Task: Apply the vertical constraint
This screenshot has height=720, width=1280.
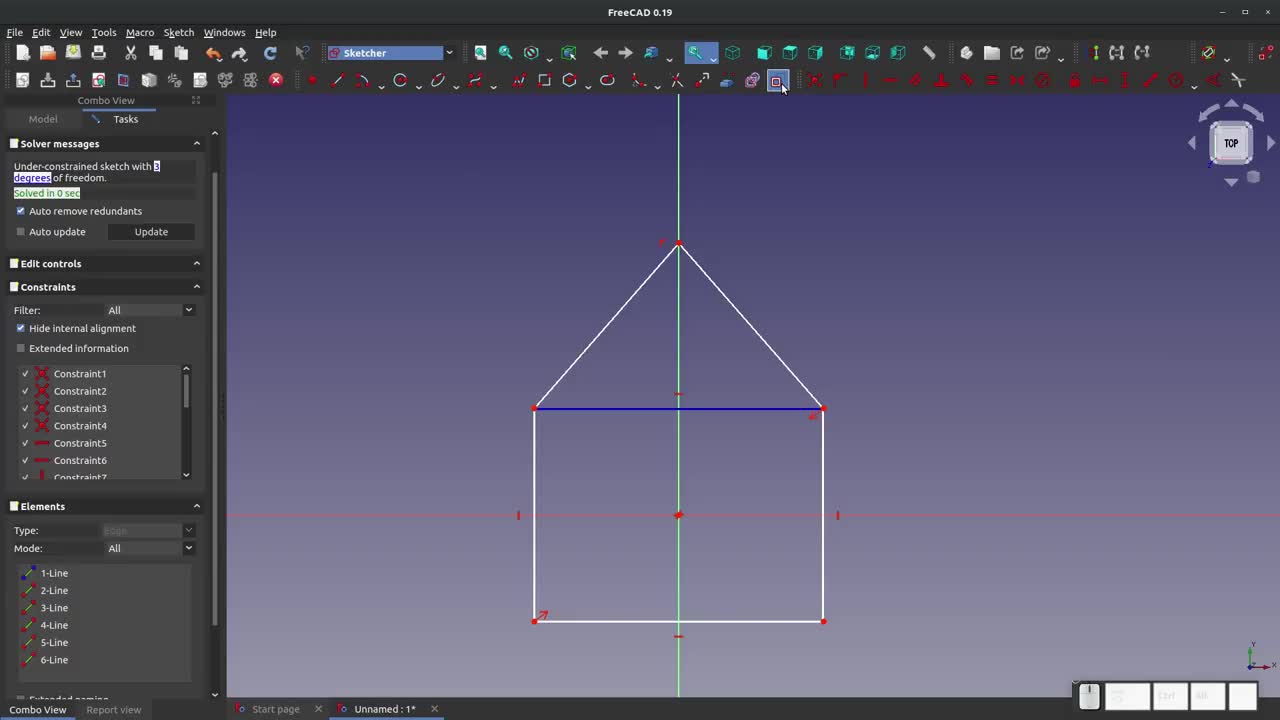Action: (x=865, y=80)
